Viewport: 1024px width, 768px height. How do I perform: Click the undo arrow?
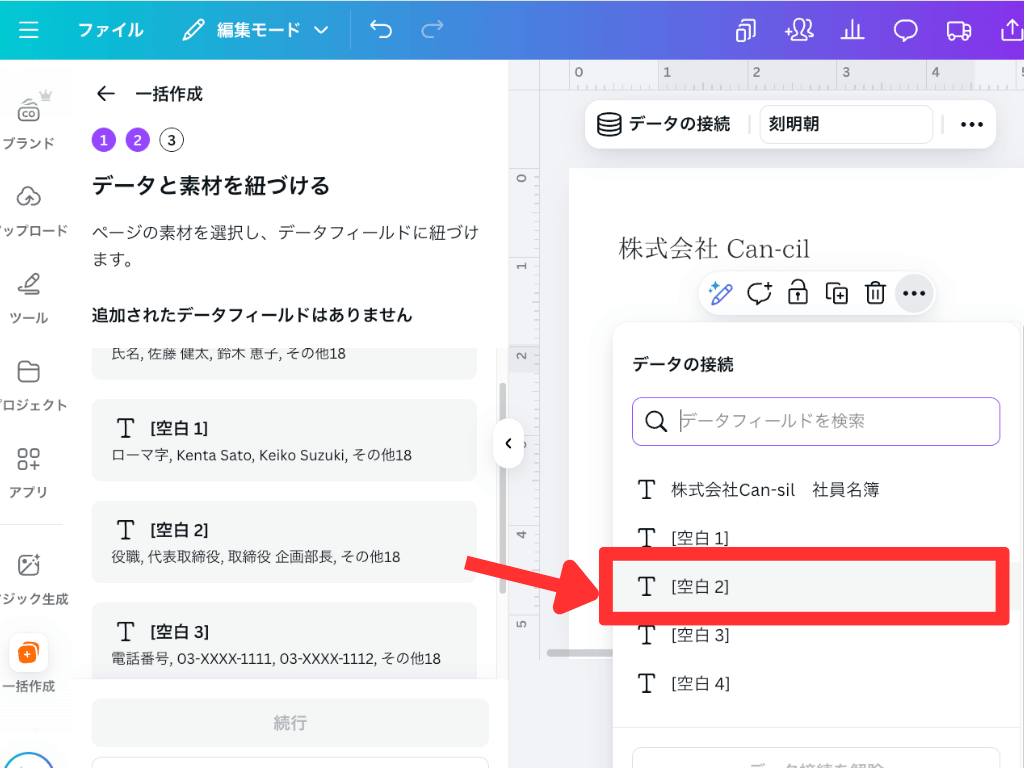point(381,29)
